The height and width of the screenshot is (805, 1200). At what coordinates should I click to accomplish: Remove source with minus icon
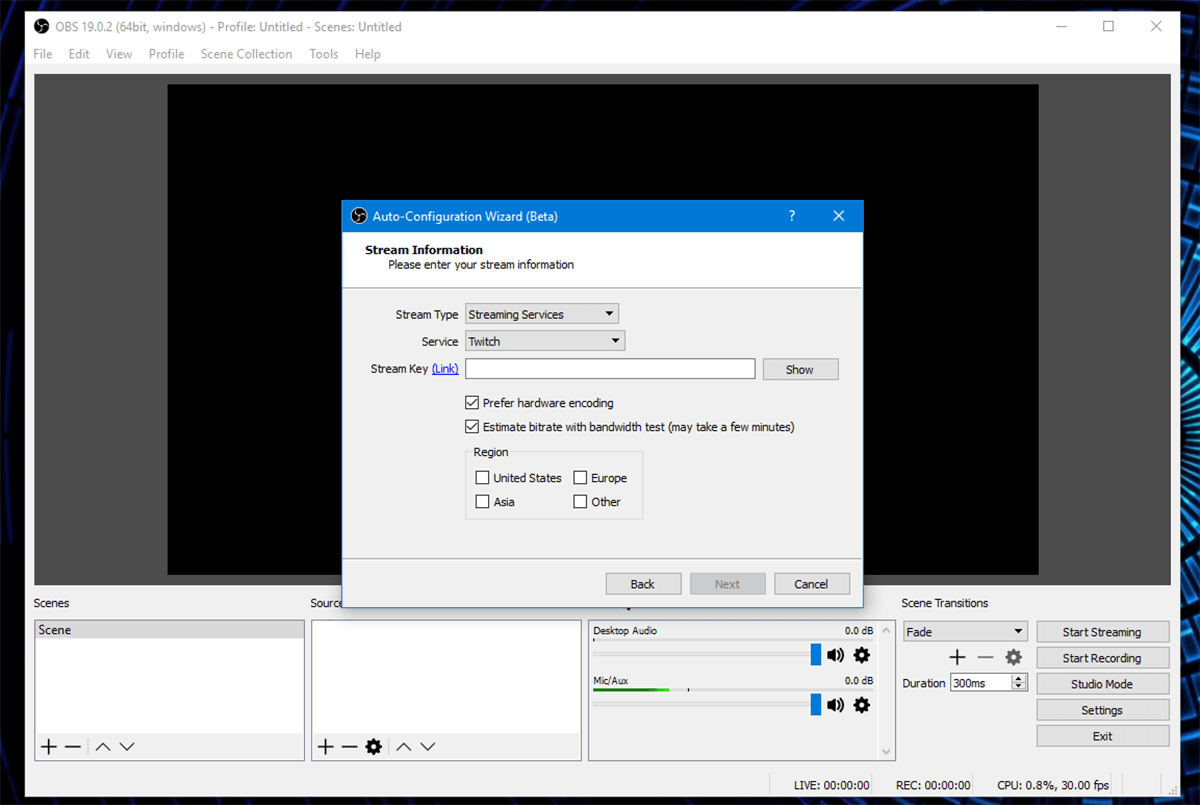(x=349, y=746)
